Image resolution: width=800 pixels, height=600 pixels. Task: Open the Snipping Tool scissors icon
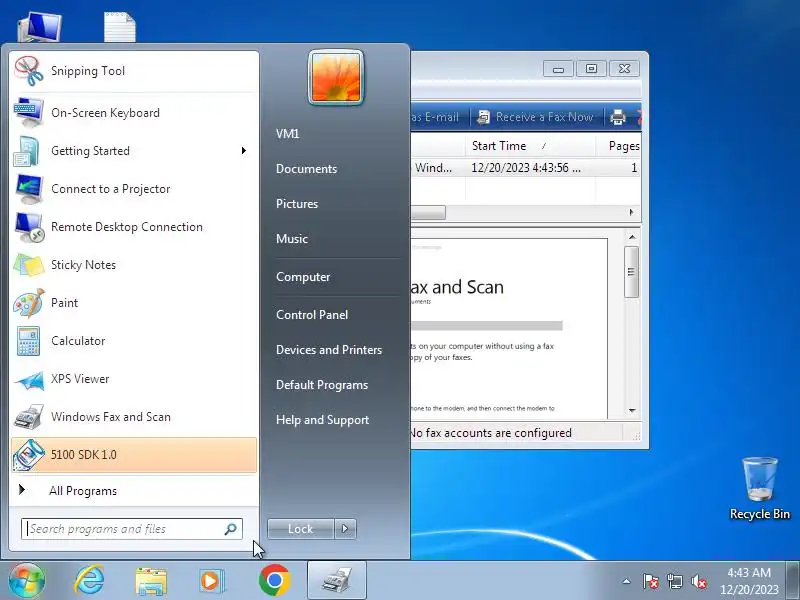coord(29,71)
